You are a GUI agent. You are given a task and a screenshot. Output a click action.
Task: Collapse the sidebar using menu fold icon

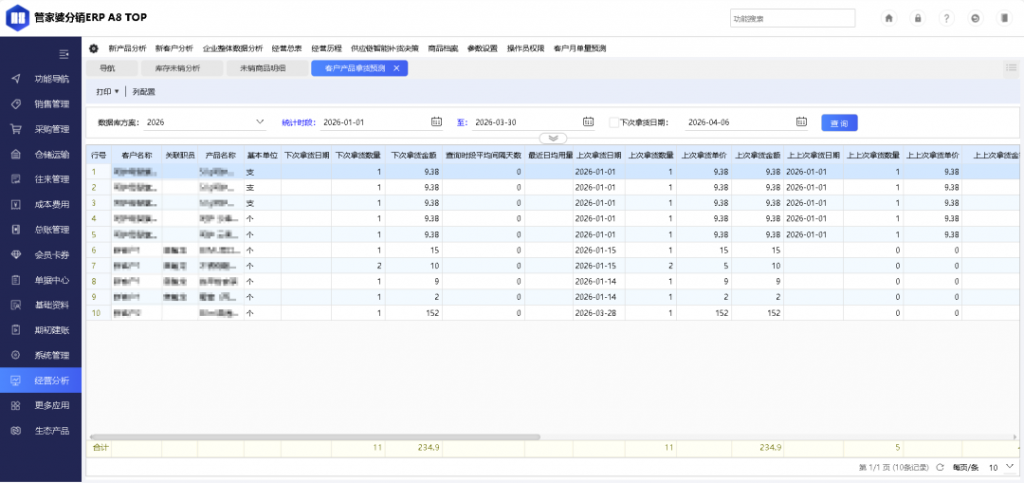tap(64, 54)
